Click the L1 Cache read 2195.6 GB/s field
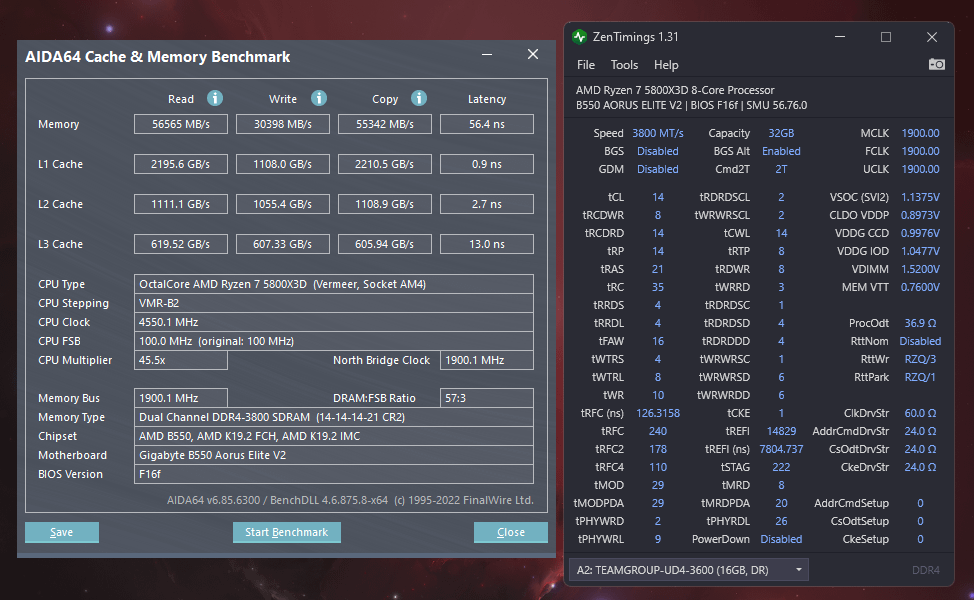Image resolution: width=974 pixels, height=600 pixels. click(181, 164)
